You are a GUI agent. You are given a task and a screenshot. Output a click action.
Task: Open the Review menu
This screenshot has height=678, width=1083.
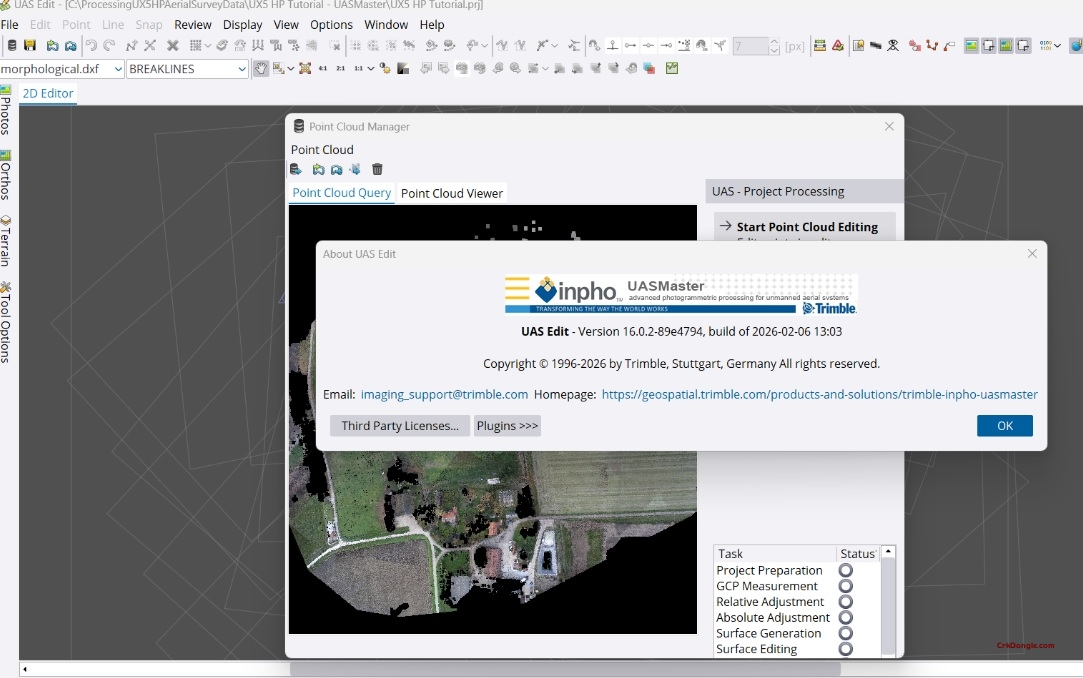tap(193, 24)
